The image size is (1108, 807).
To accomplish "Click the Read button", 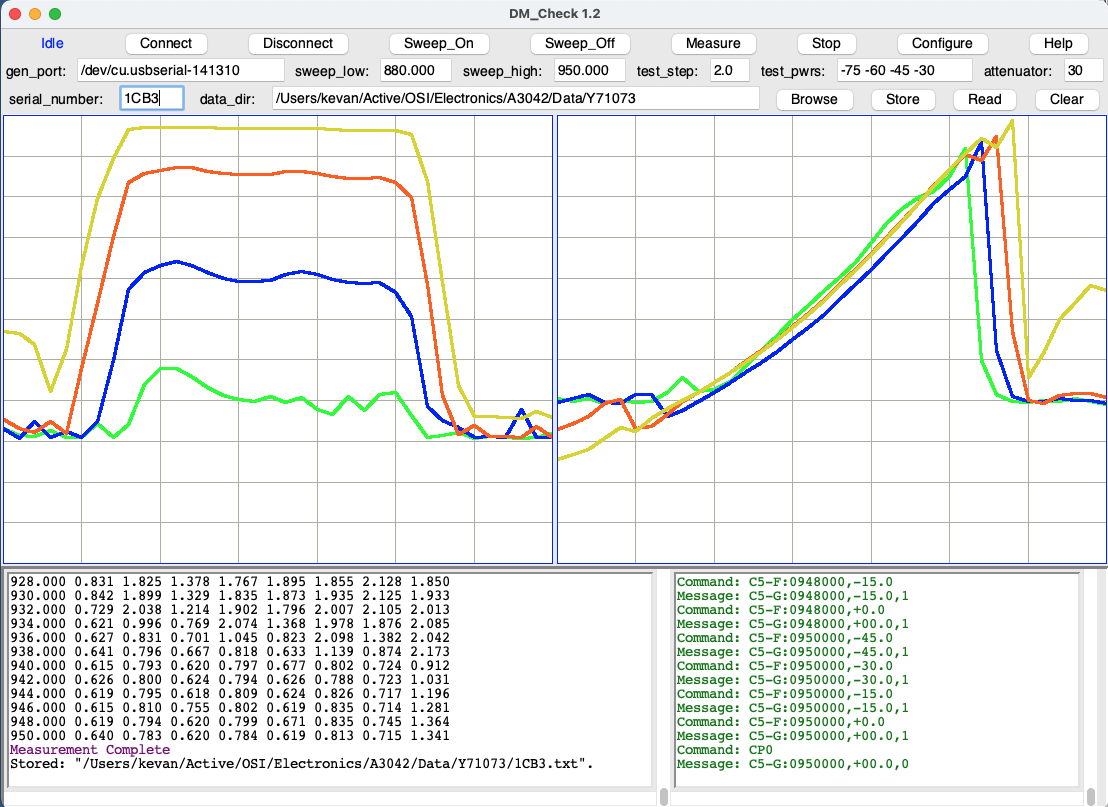I will pyautogui.click(x=984, y=99).
